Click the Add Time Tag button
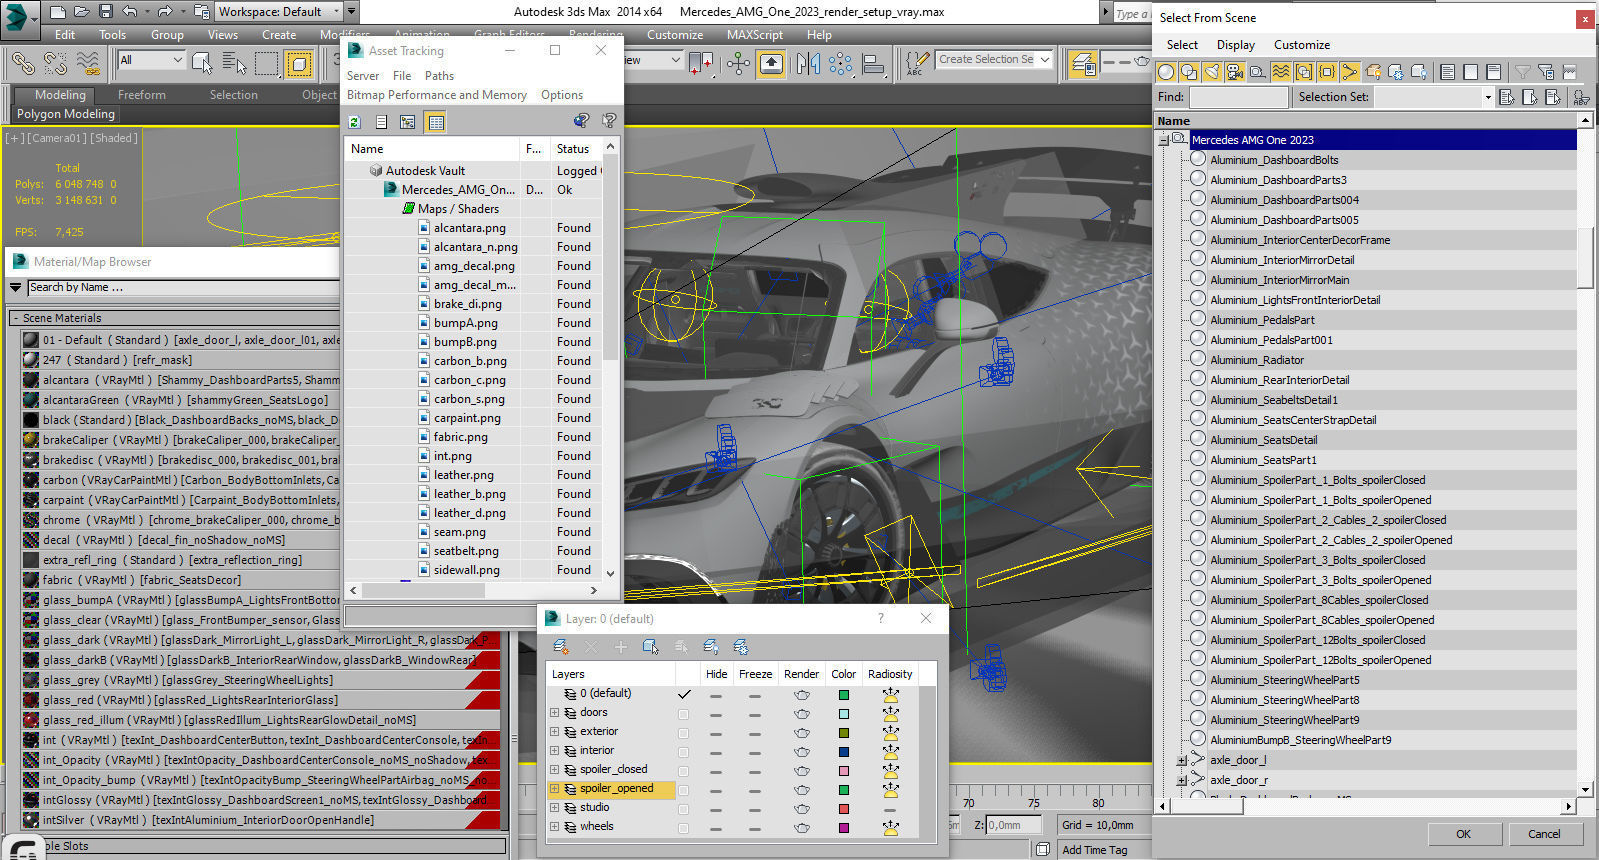This screenshot has width=1599, height=860. click(x=1095, y=850)
